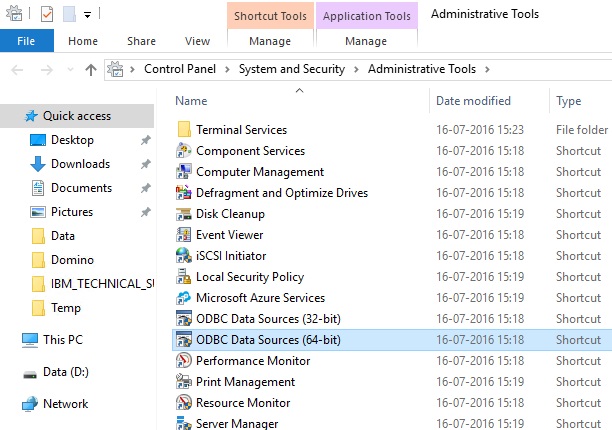Switch to the View ribbon tab
Image resolution: width=612 pixels, height=430 pixels.
click(x=197, y=41)
